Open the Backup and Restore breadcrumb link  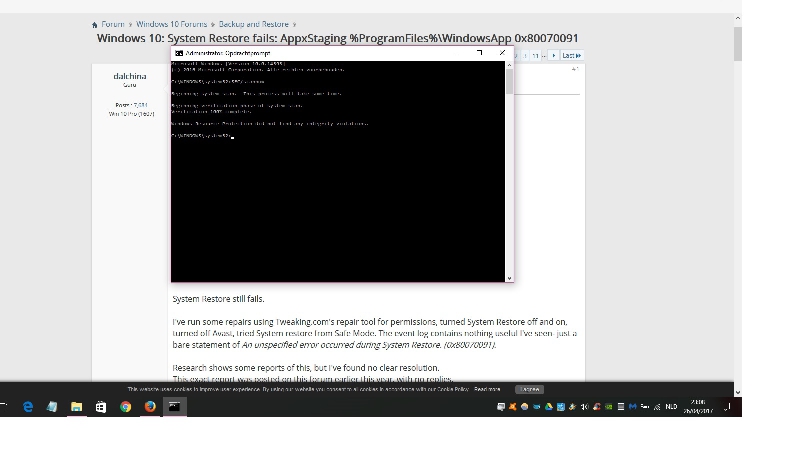point(254,24)
